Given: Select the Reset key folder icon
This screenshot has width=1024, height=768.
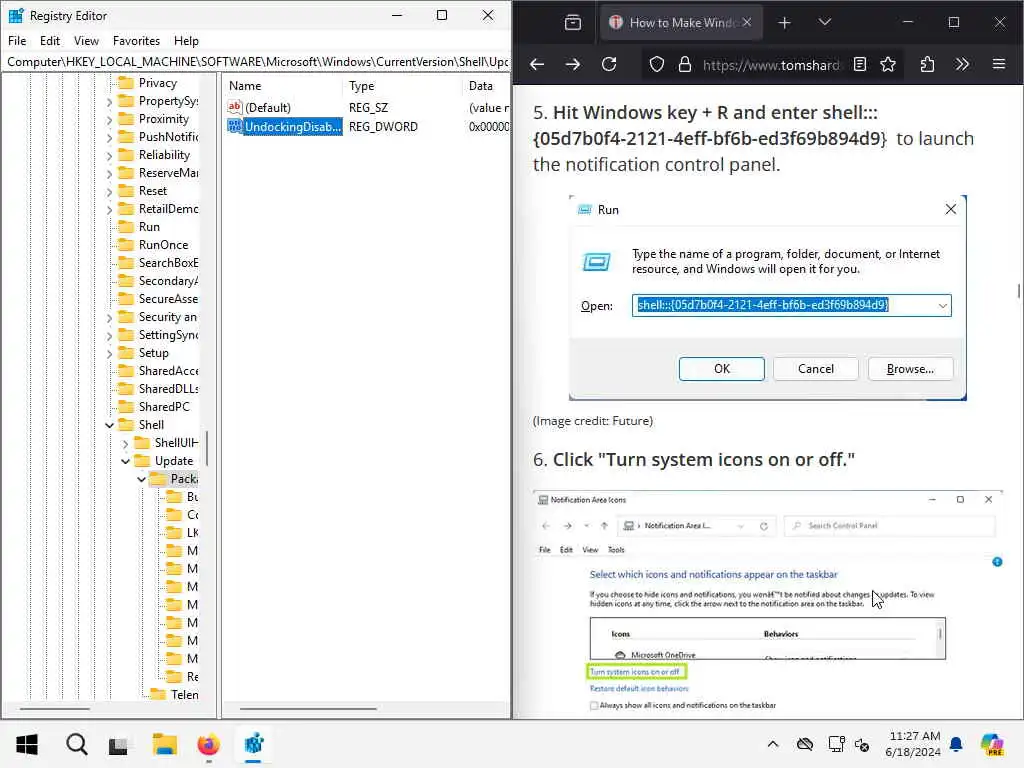Looking at the screenshot, I should coord(125,191).
